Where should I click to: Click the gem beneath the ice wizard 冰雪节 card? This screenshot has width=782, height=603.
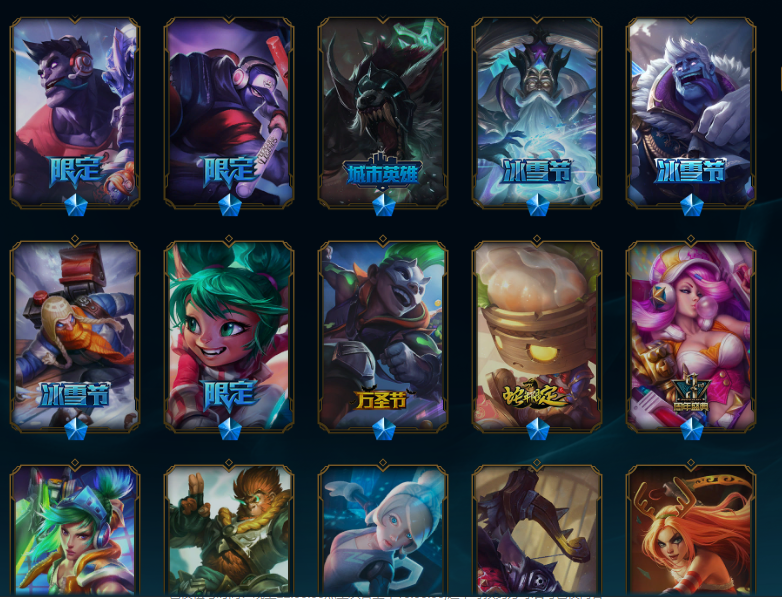pos(538,205)
